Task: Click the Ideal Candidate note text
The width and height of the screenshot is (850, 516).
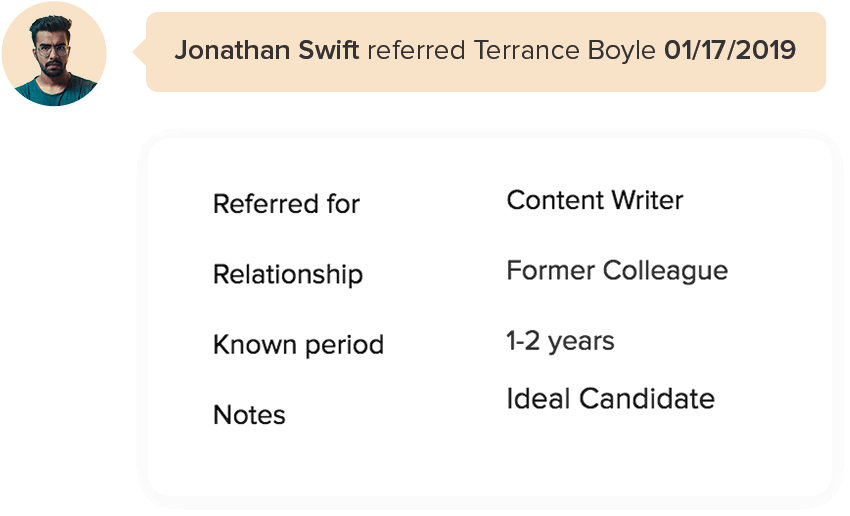Action: tap(610, 399)
